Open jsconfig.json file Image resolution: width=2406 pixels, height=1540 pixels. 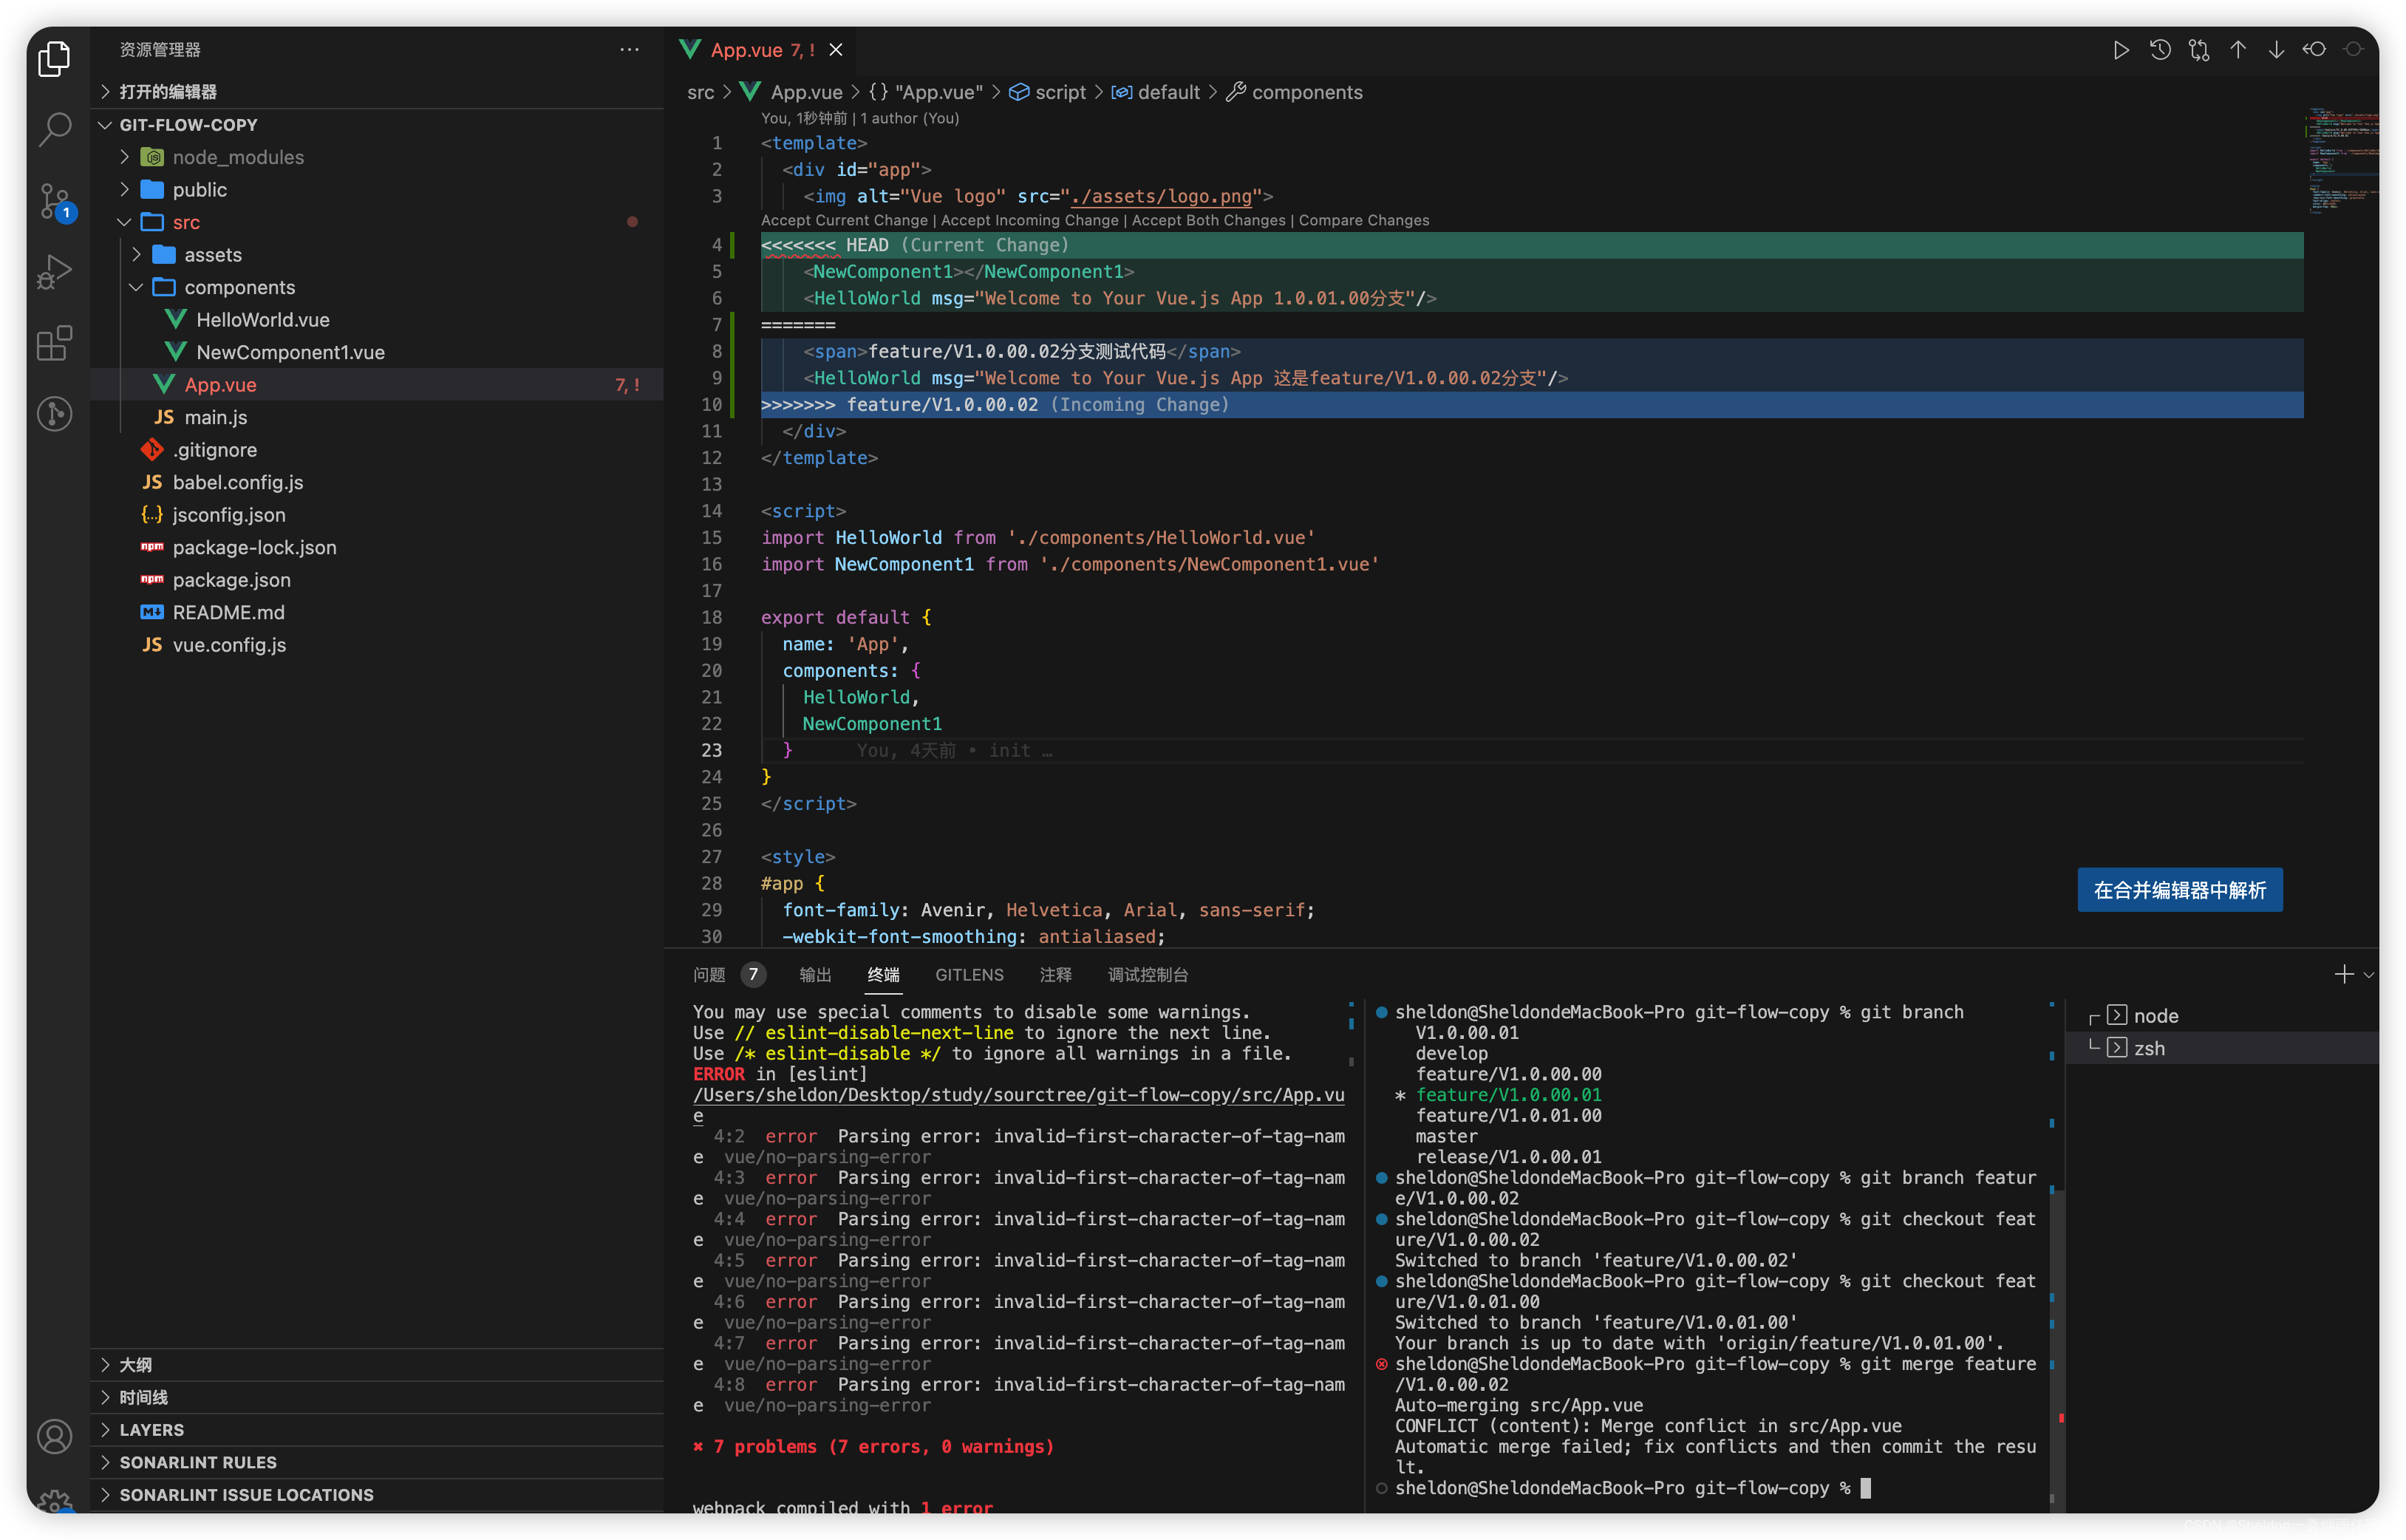[377, 514]
